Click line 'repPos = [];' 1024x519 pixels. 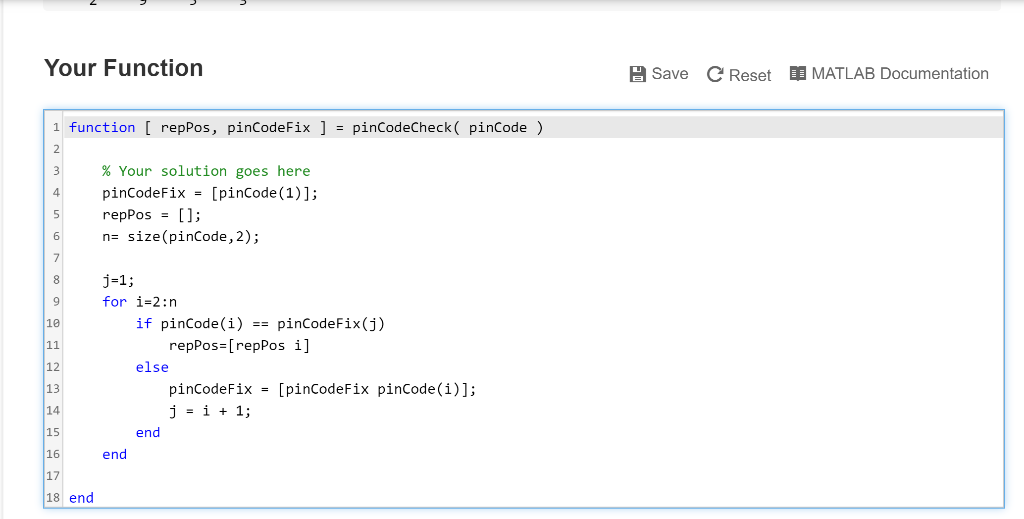pos(152,215)
